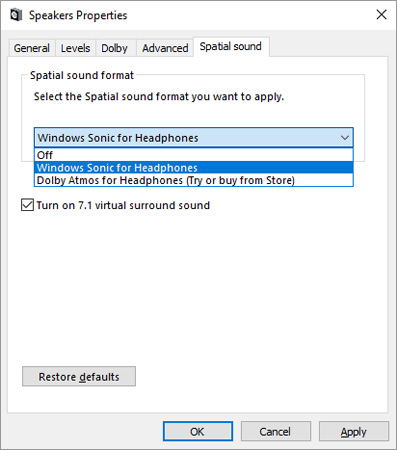Screen dimensions: 397x450
Task: Open the Levels tab
Action: pyautogui.click(x=75, y=48)
